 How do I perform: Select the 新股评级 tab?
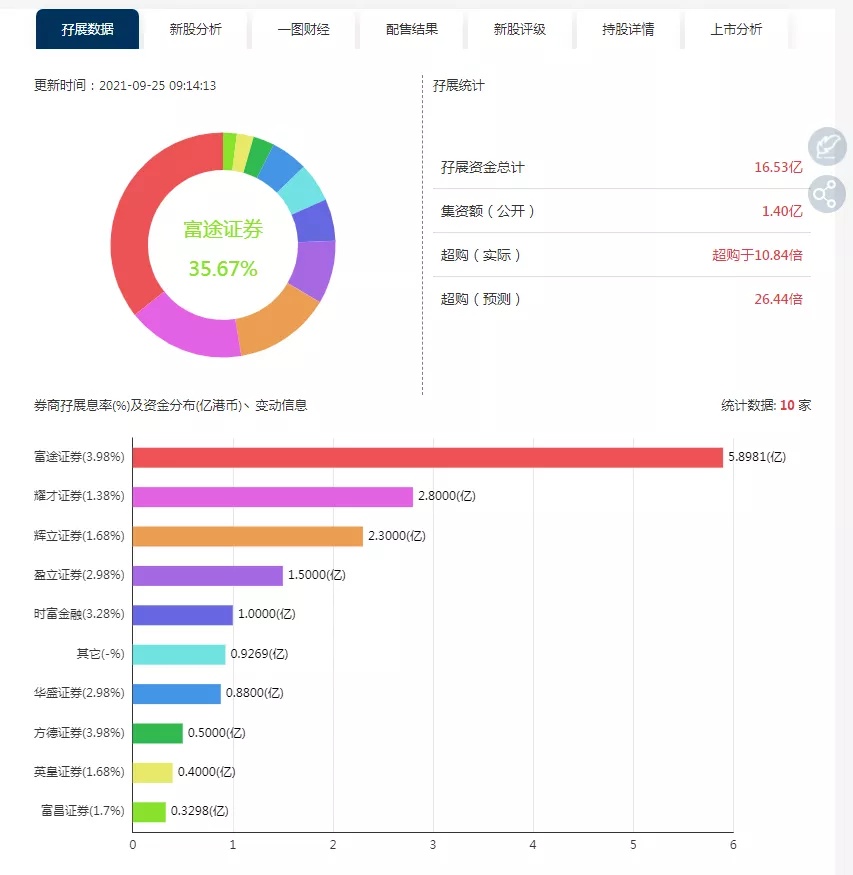[x=519, y=29]
